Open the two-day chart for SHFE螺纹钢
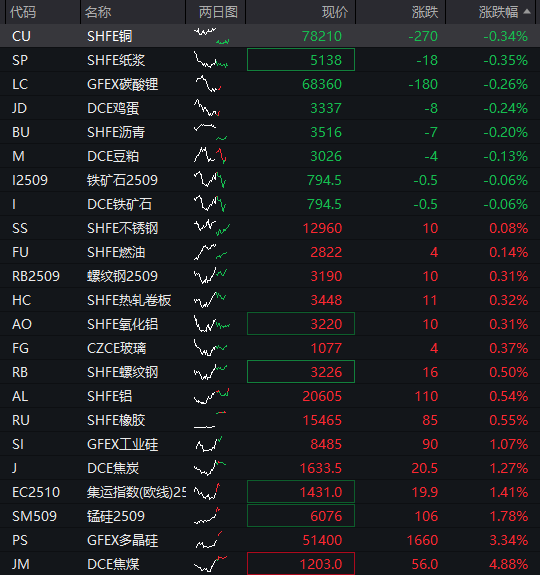540x575 pixels. pos(210,372)
